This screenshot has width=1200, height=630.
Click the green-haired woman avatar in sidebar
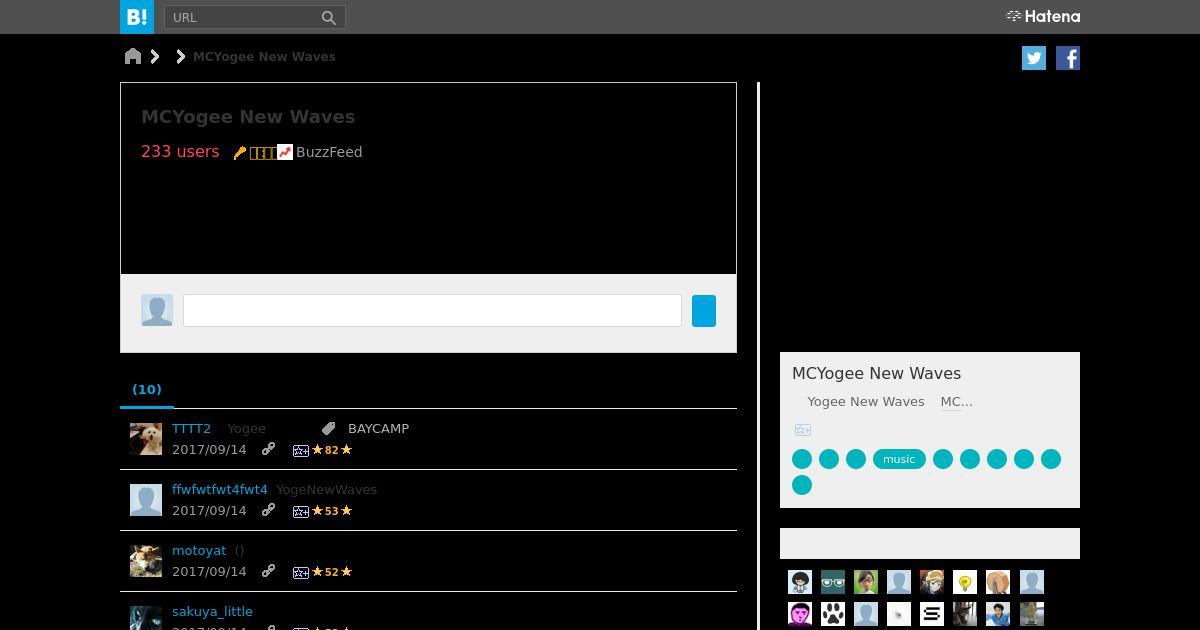[x=866, y=582]
